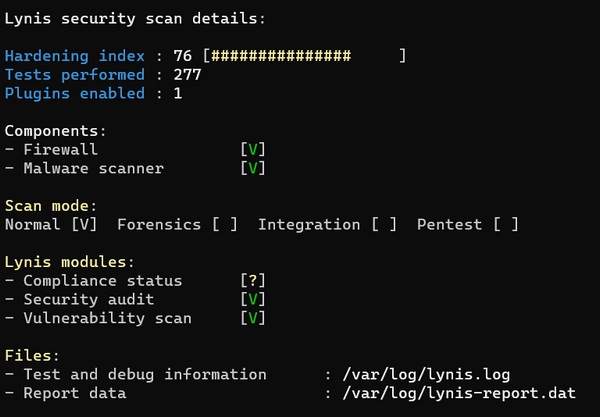Click the Hardening index label

coord(75,56)
